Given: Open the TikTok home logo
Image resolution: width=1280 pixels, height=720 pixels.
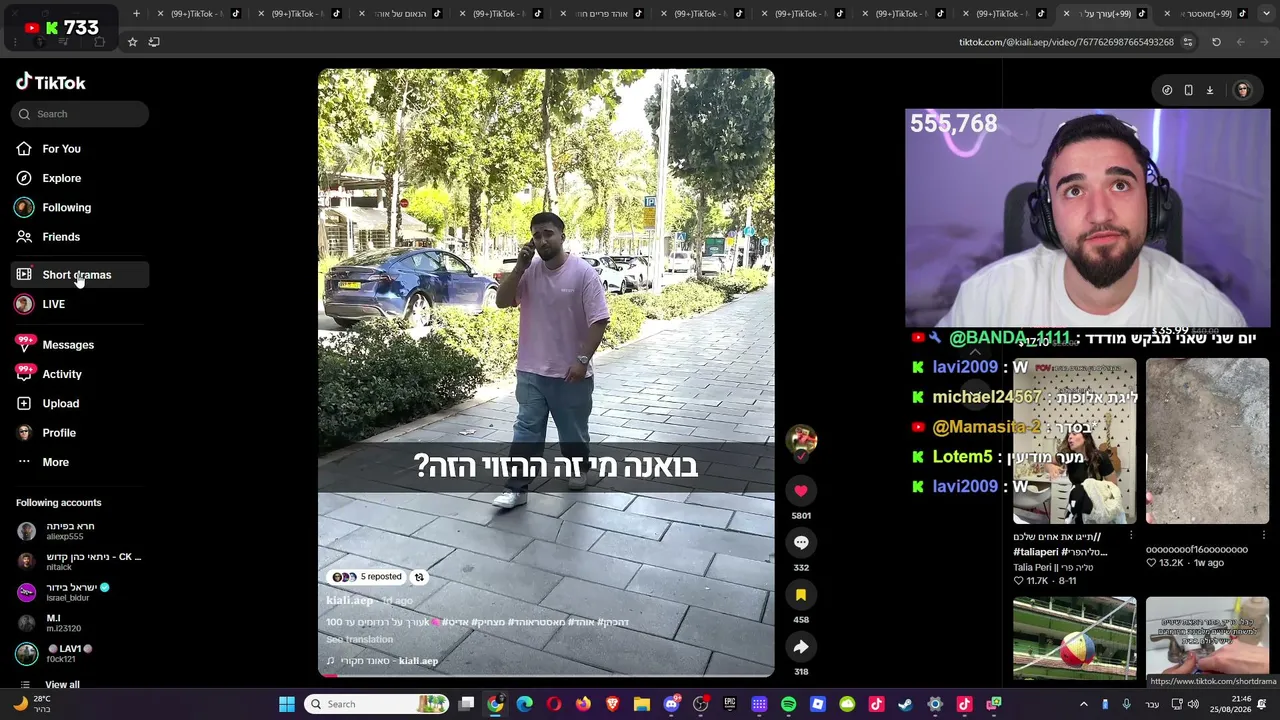Looking at the screenshot, I should click(x=51, y=82).
